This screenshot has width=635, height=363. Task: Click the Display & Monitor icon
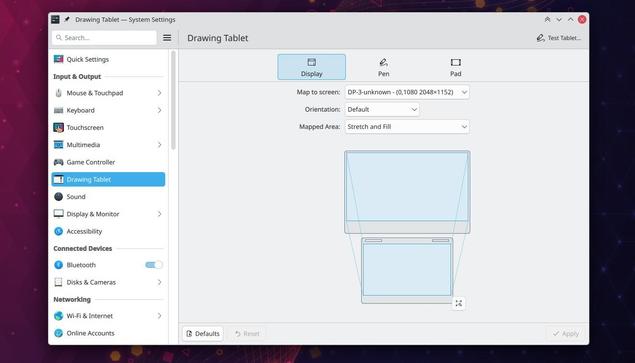click(x=58, y=214)
